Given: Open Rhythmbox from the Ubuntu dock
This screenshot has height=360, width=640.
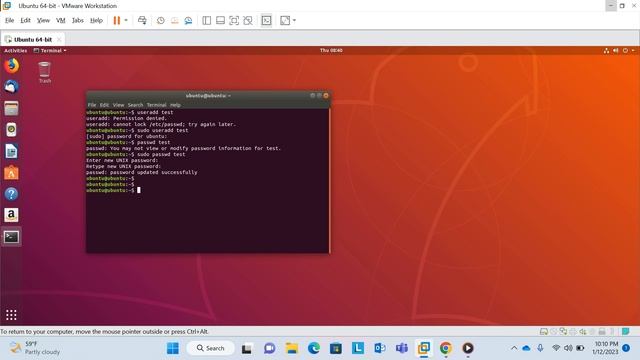Looking at the screenshot, I should point(11,130).
